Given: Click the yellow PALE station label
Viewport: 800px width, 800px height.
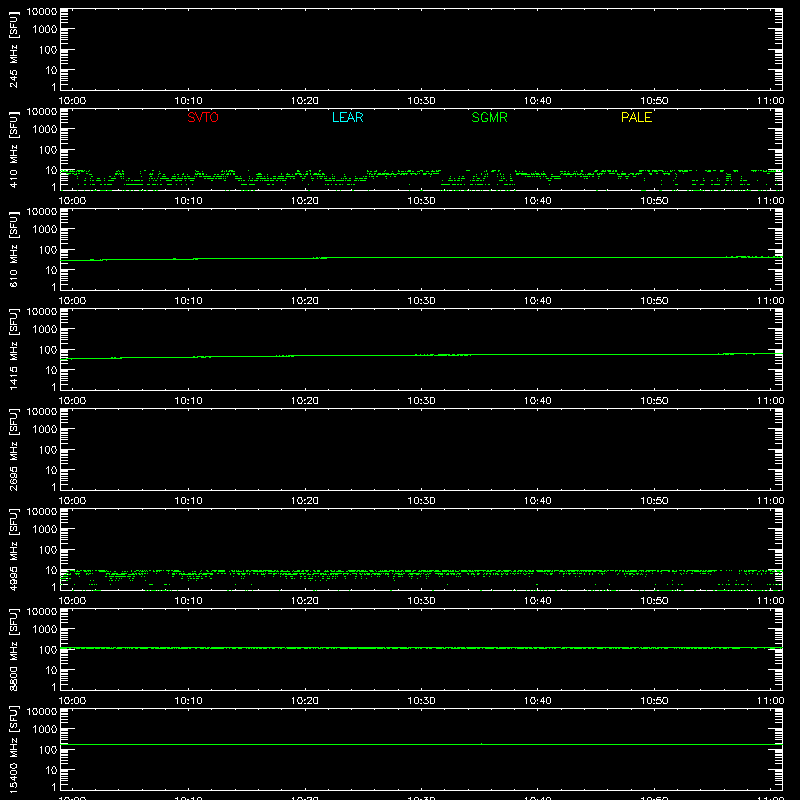Looking at the screenshot, I should pyautogui.click(x=636, y=117).
